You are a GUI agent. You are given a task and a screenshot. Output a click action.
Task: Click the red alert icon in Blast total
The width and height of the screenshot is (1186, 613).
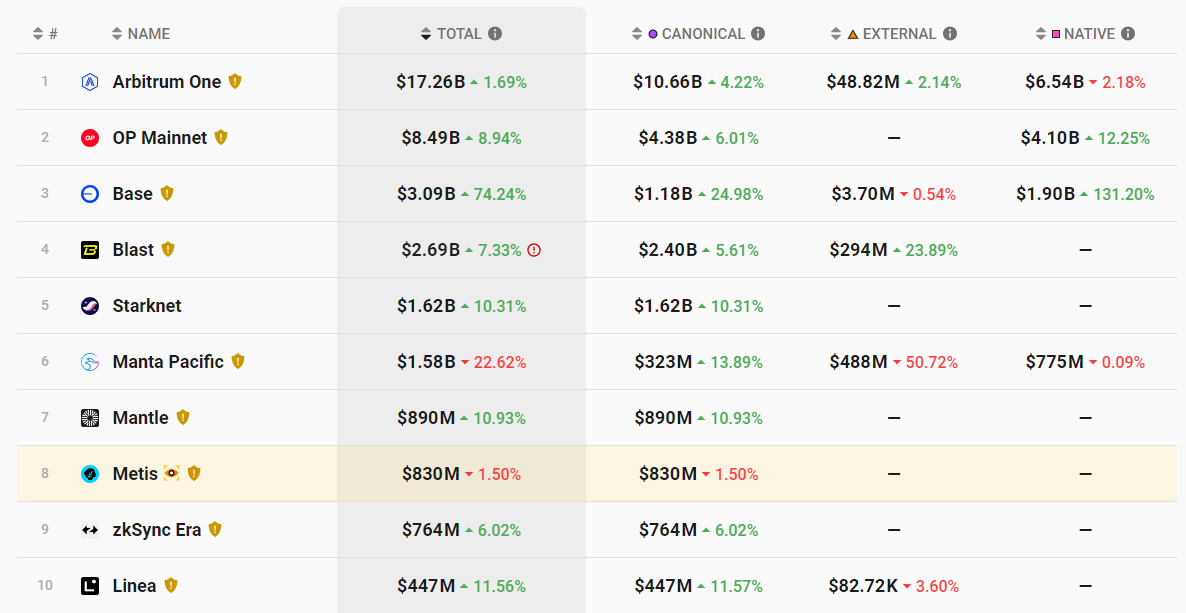(534, 250)
